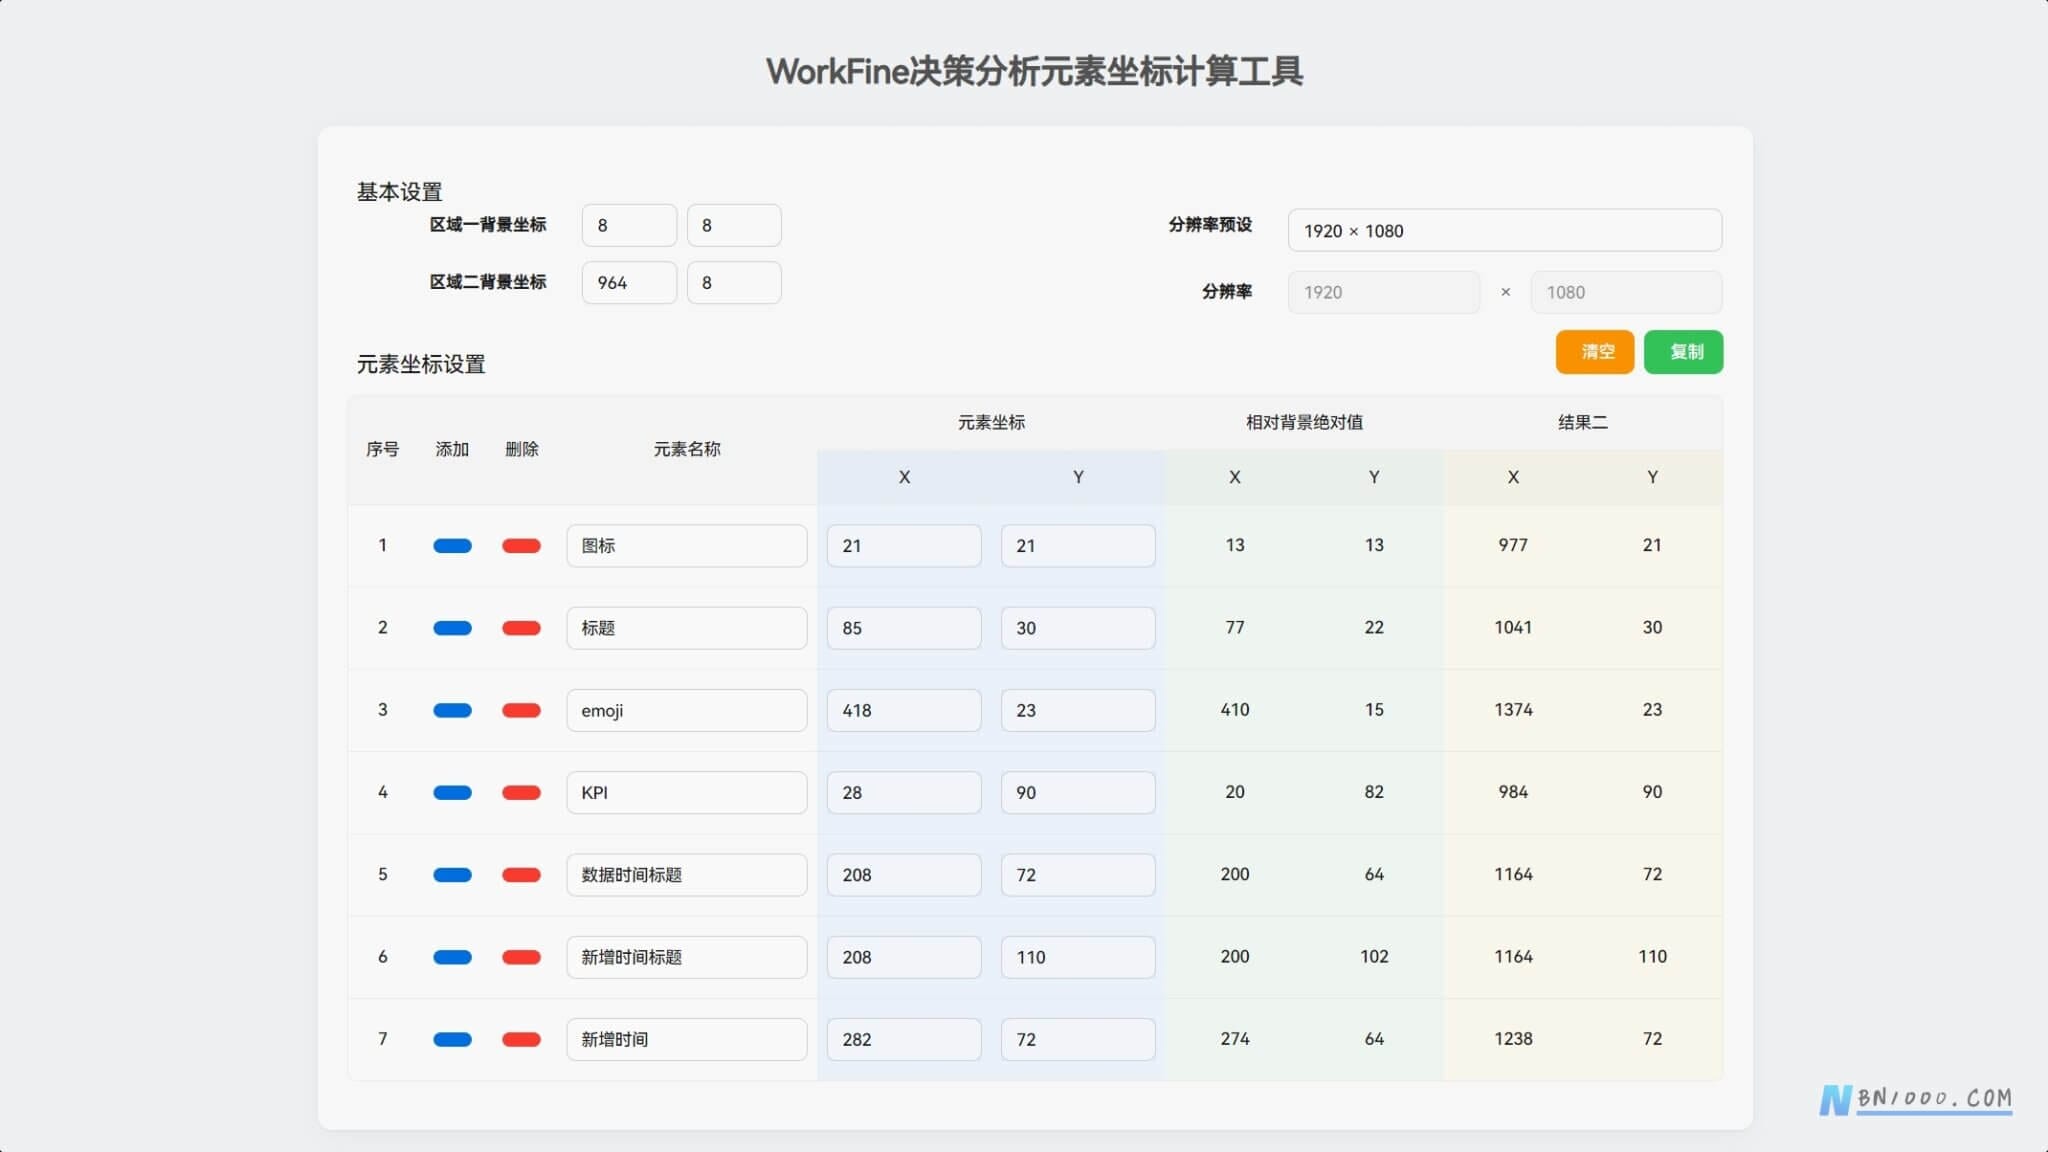The width and height of the screenshot is (2048, 1152).
Task: Click the X coordinate field in row 6
Action: point(904,957)
